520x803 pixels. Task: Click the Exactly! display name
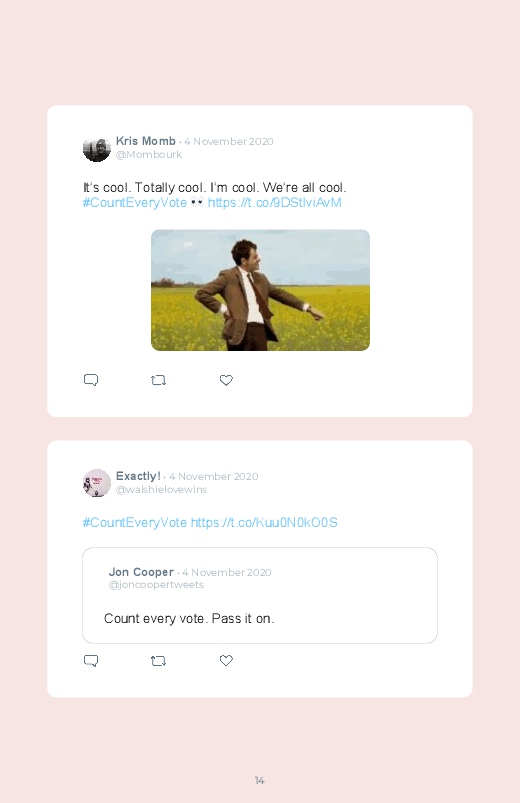tap(138, 476)
